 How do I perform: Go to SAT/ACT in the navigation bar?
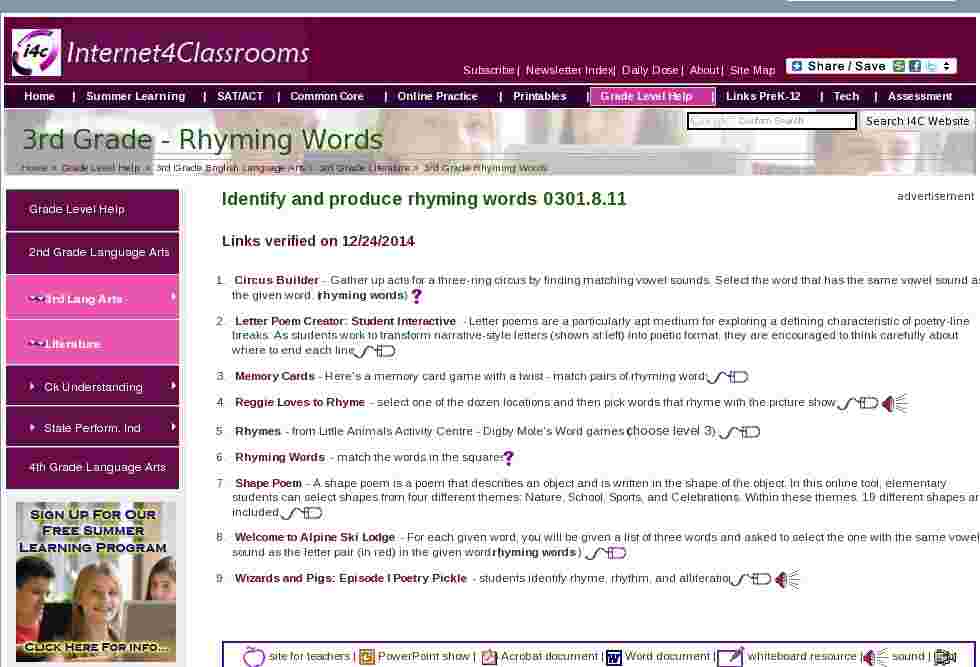coord(240,96)
